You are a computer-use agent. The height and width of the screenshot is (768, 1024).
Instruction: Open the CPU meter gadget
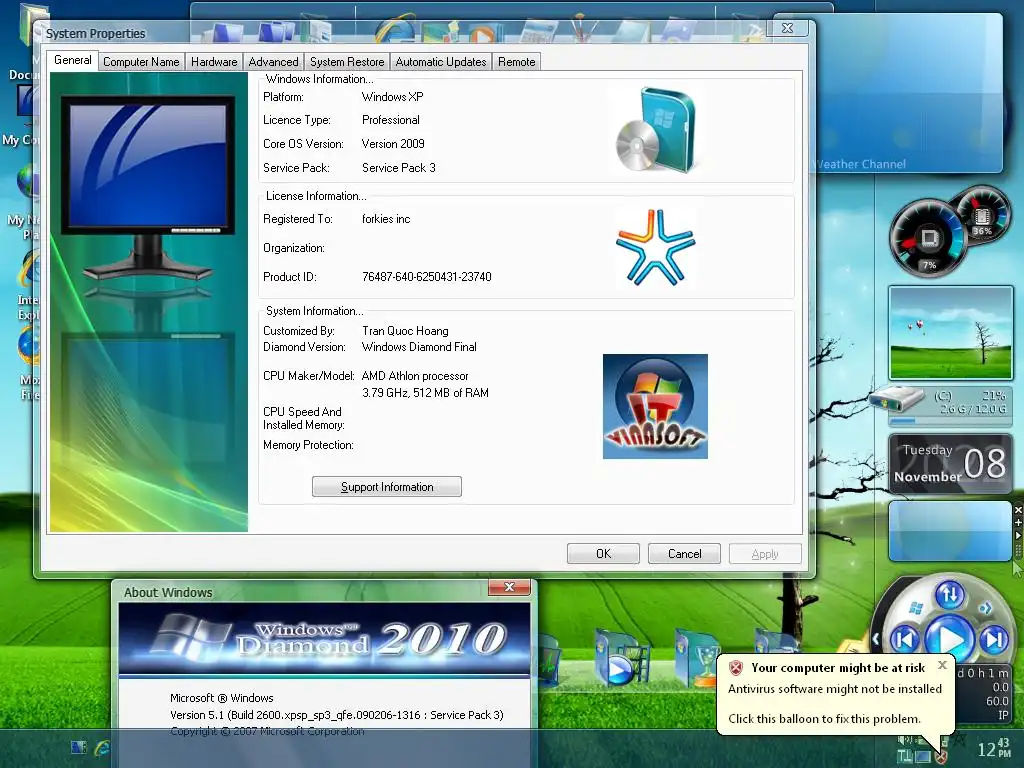[x=927, y=240]
